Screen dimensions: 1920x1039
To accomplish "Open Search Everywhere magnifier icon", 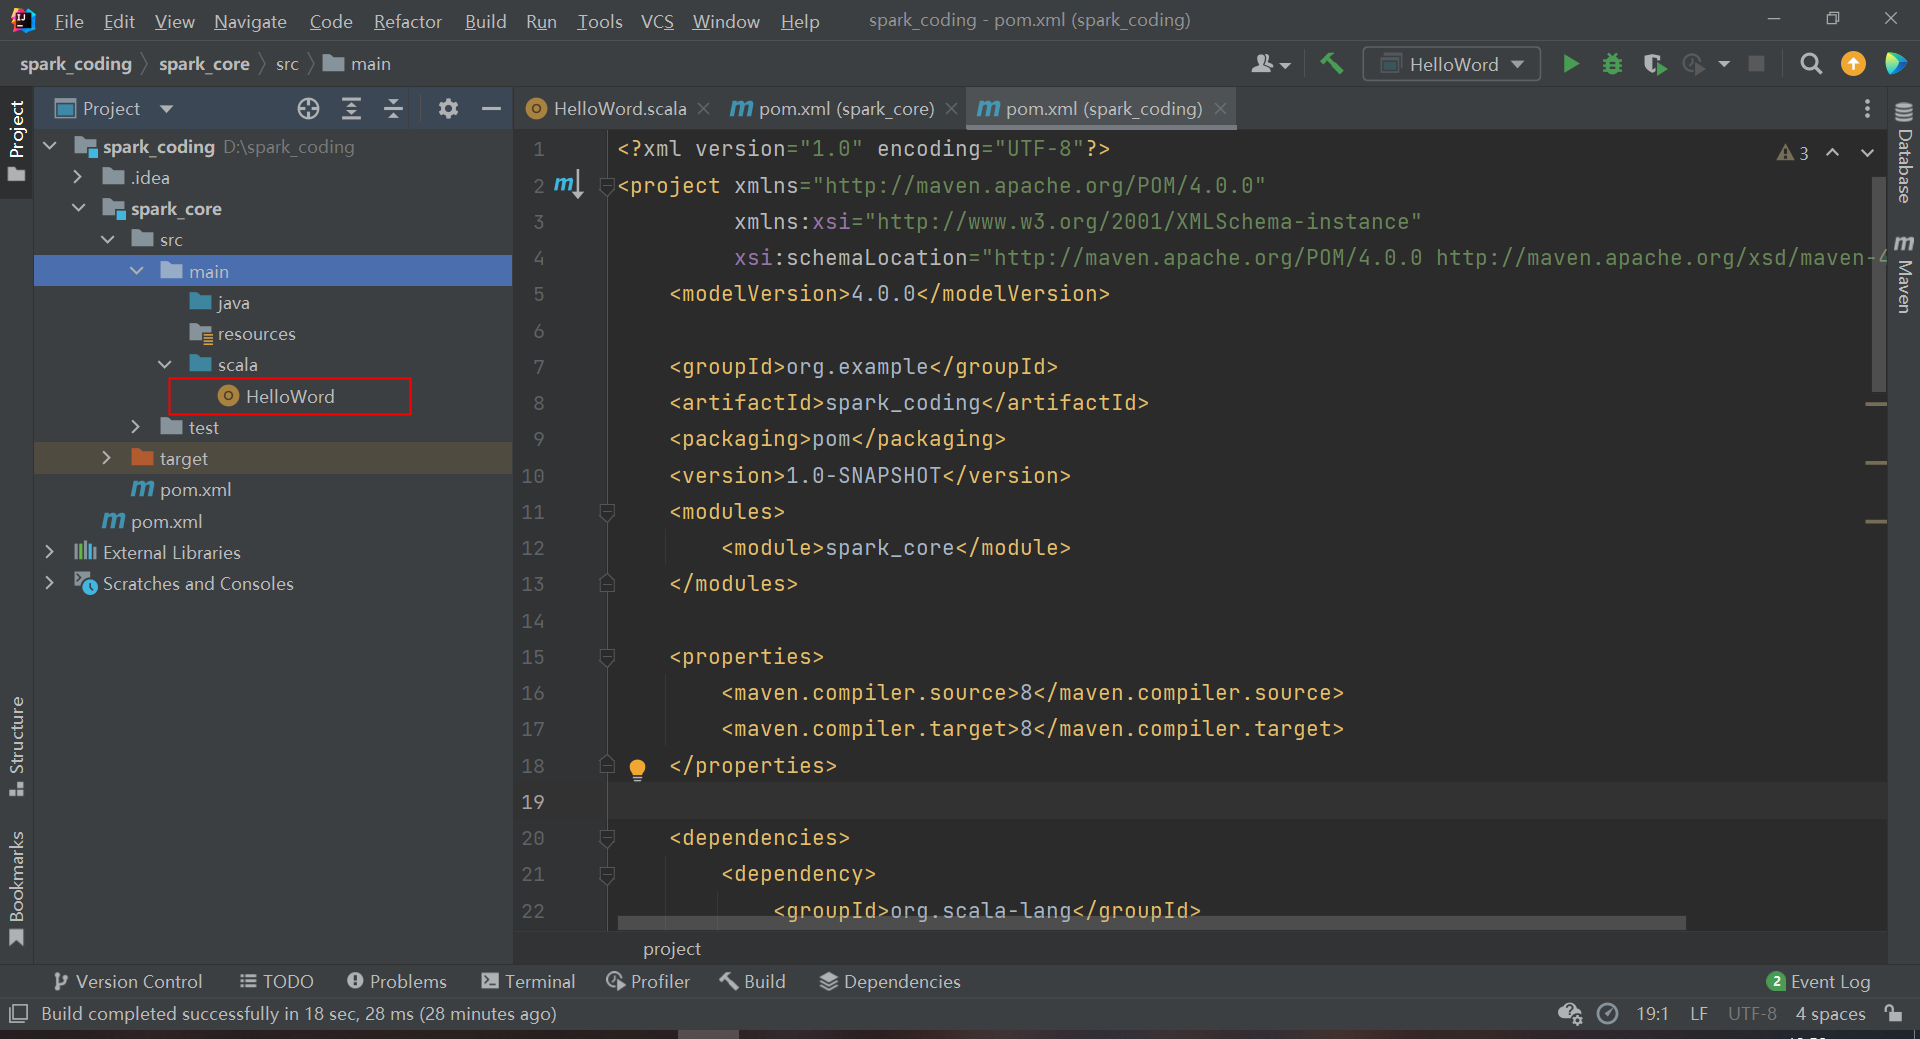I will [x=1810, y=64].
